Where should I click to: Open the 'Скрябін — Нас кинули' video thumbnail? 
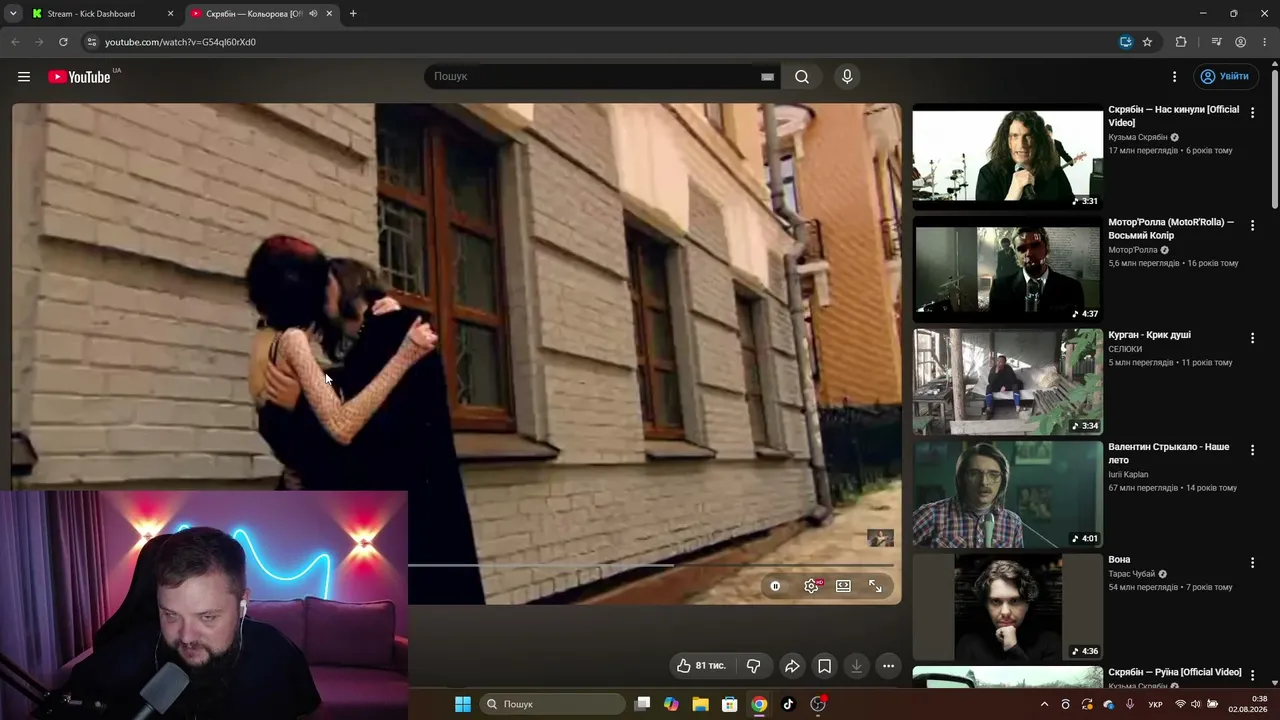tap(1008, 157)
